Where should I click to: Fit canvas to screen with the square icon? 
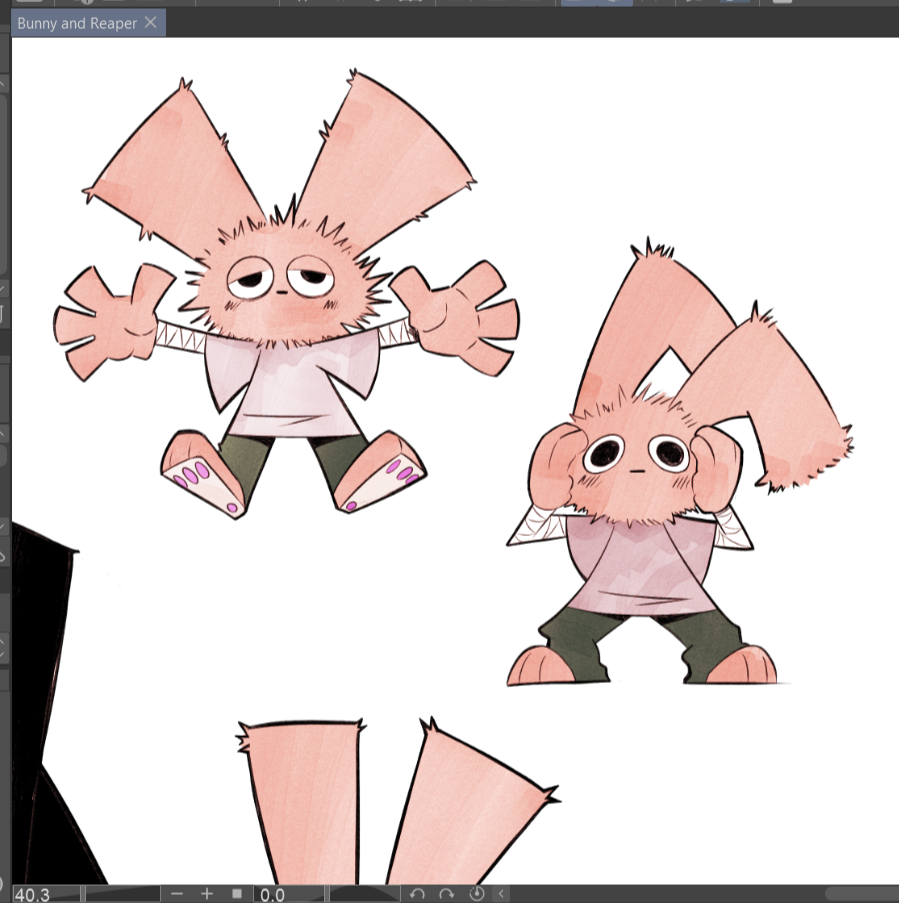237,894
